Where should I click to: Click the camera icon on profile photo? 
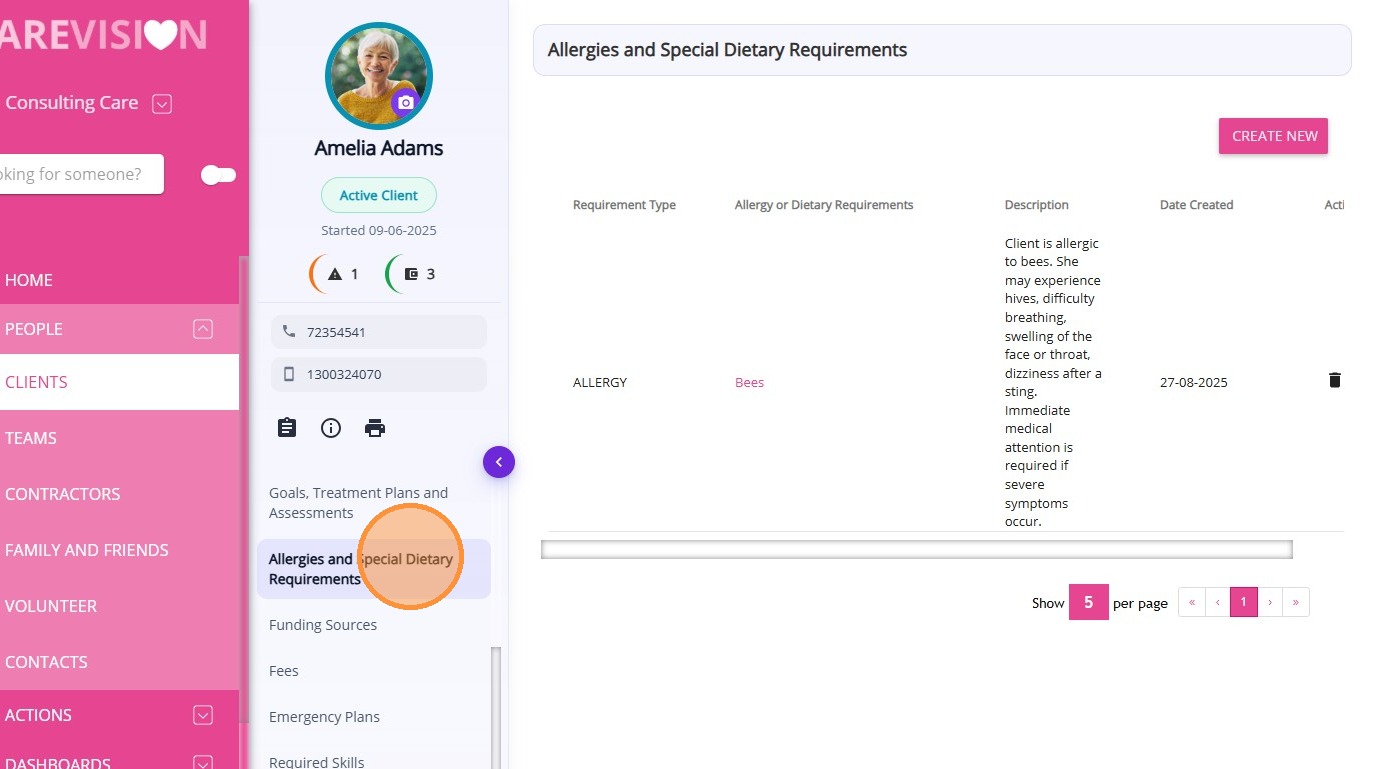pyautogui.click(x=405, y=103)
